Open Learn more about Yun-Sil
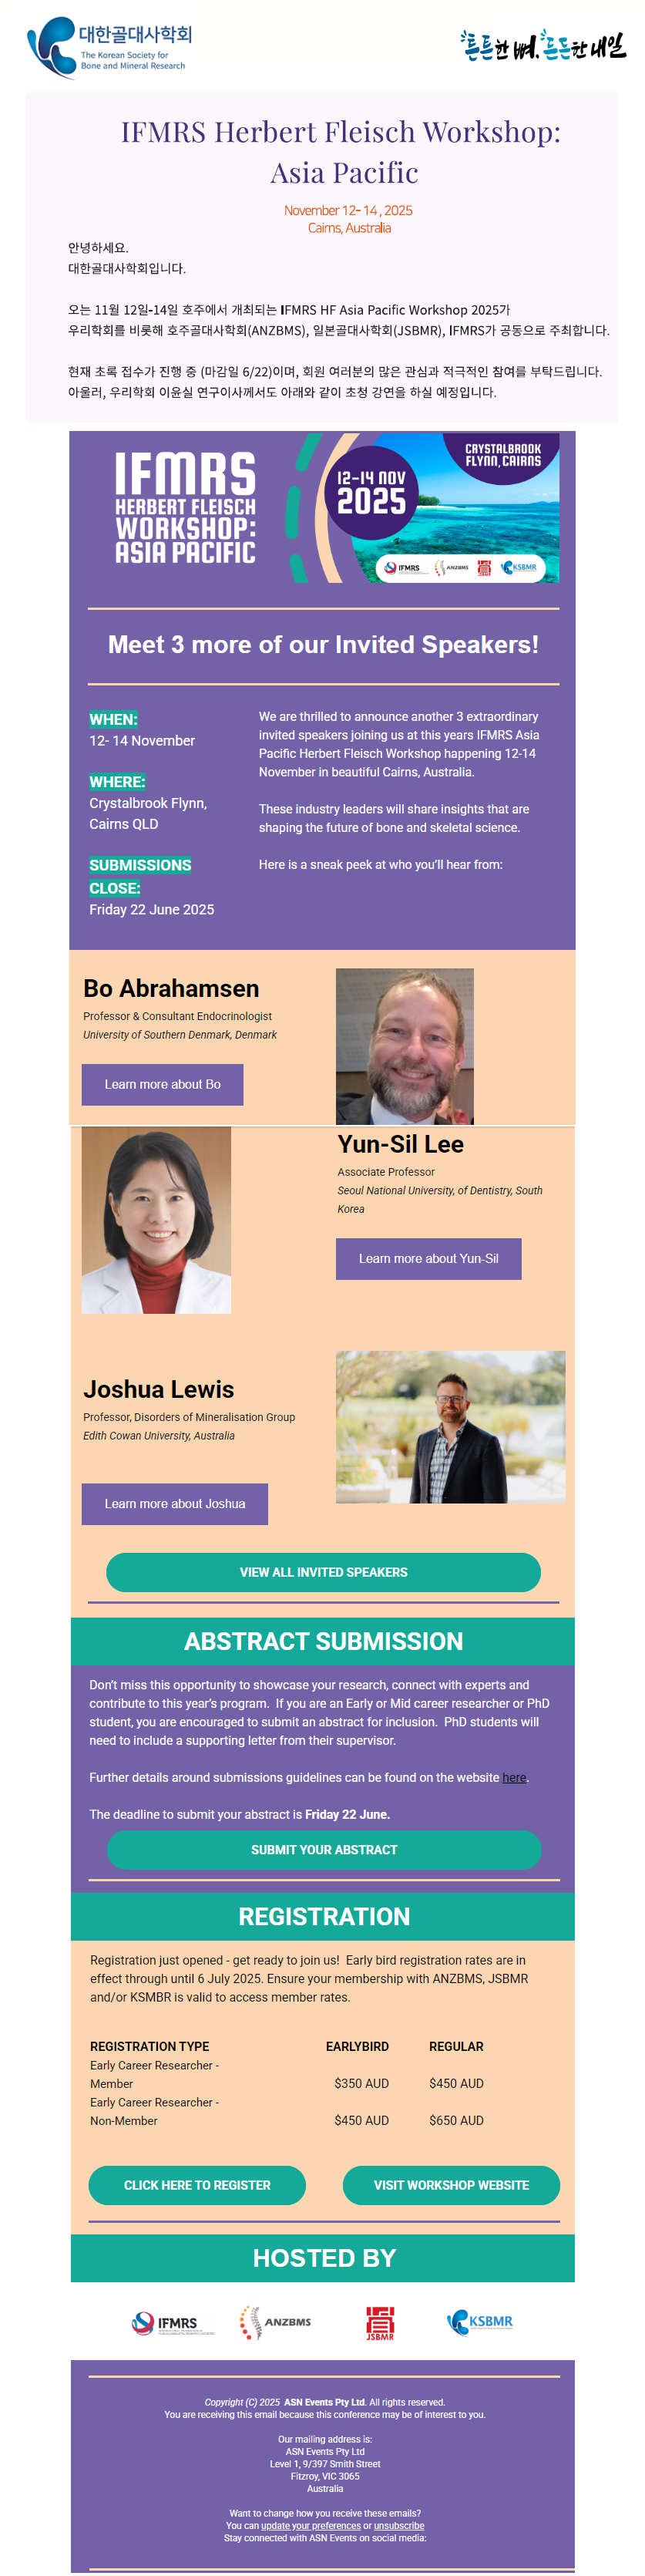The height and width of the screenshot is (2576, 645). coord(428,1258)
